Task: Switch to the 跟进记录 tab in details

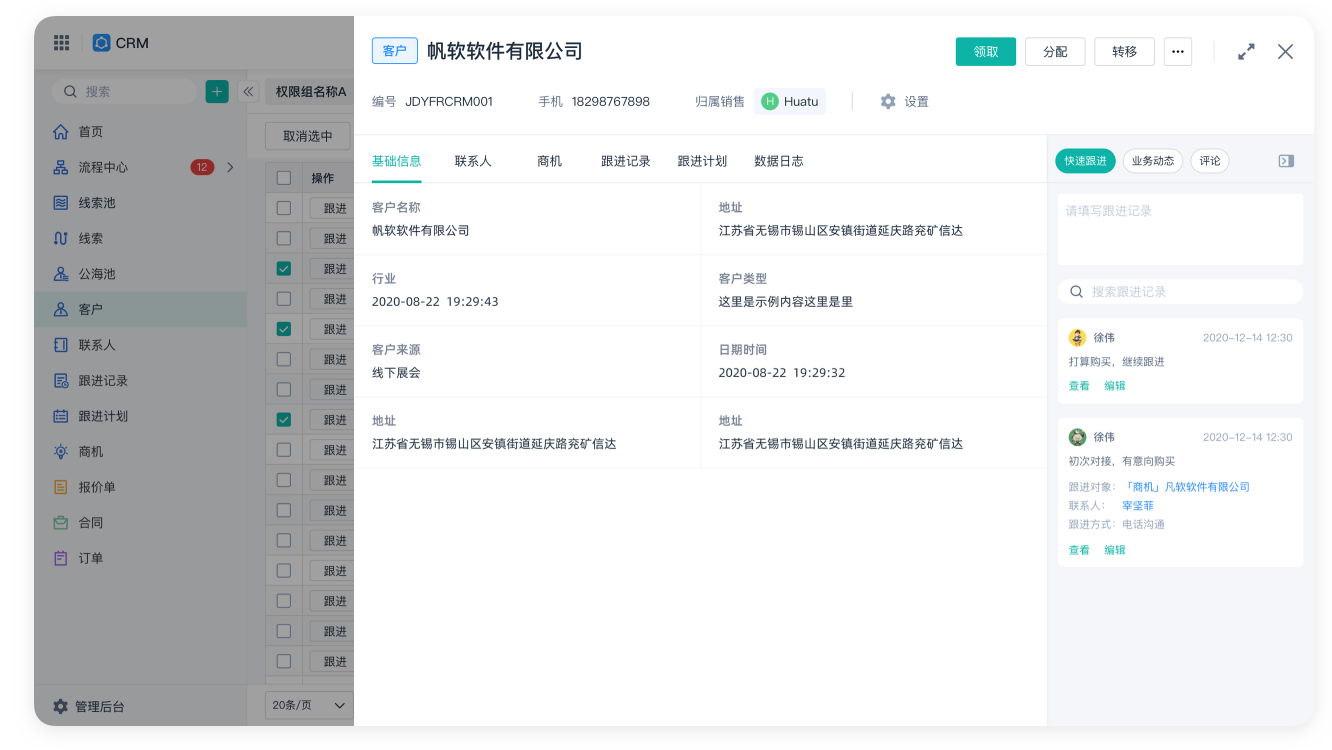Action: point(626,161)
